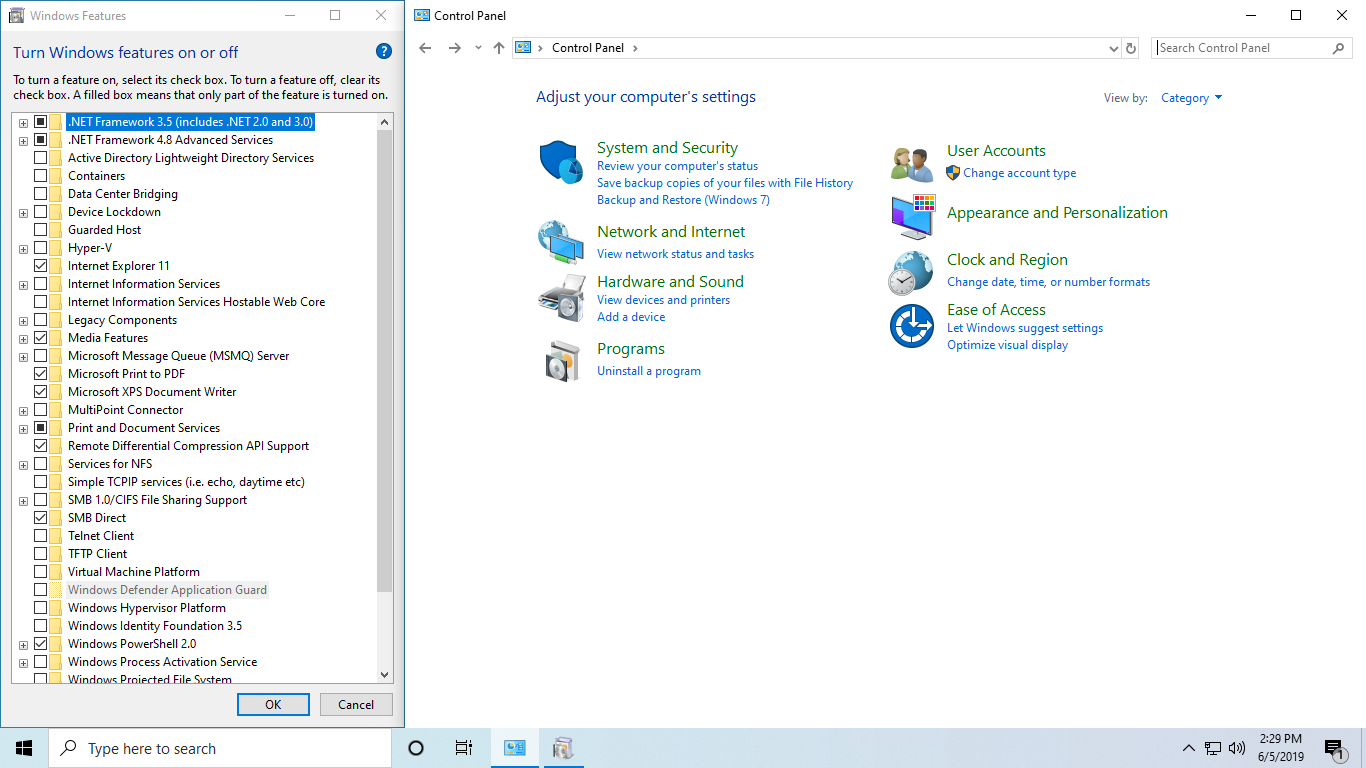The height and width of the screenshot is (768, 1366).
Task: Open the address bar history dropdown
Action: click(x=1114, y=48)
